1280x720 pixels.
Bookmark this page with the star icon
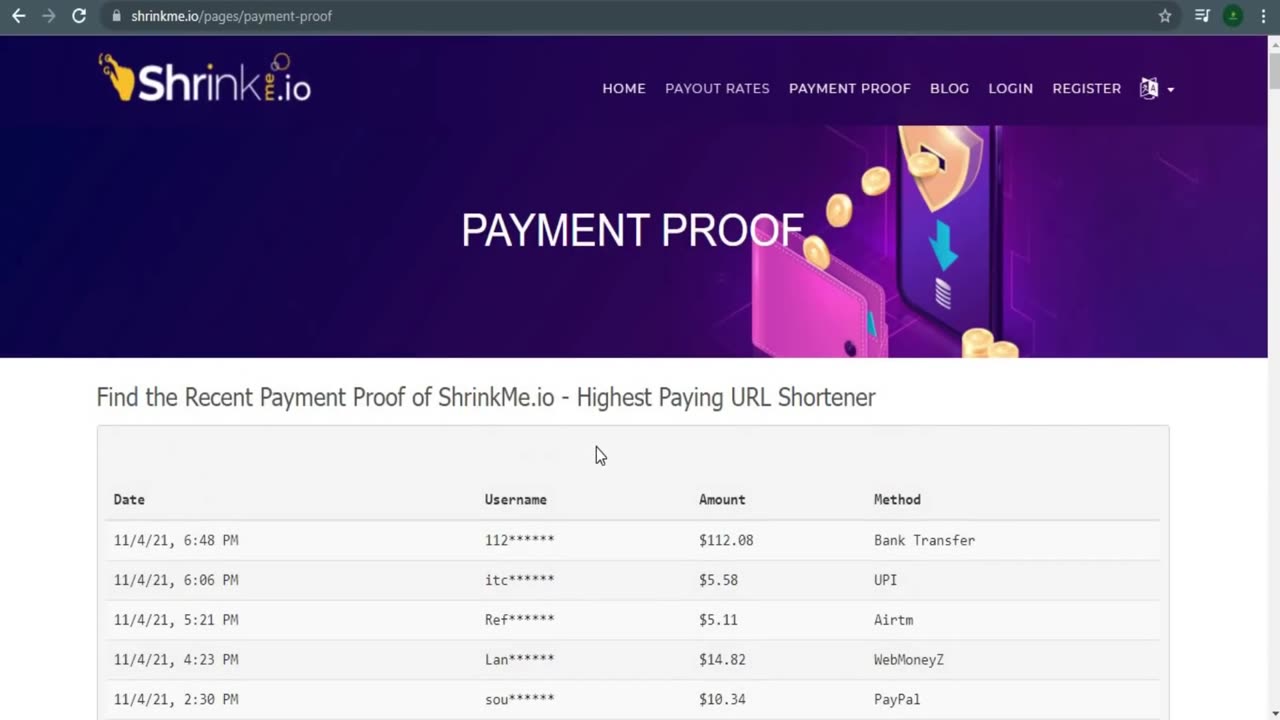click(1165, 16)
